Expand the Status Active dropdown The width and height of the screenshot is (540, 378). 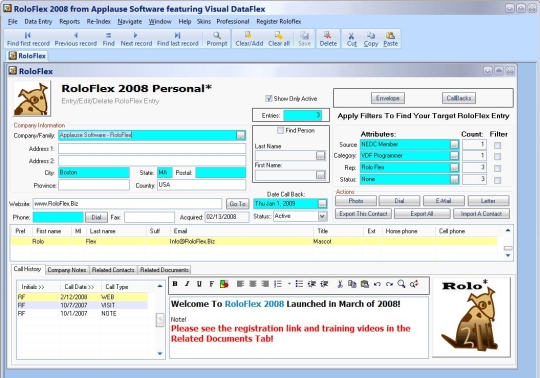[322, 216]
